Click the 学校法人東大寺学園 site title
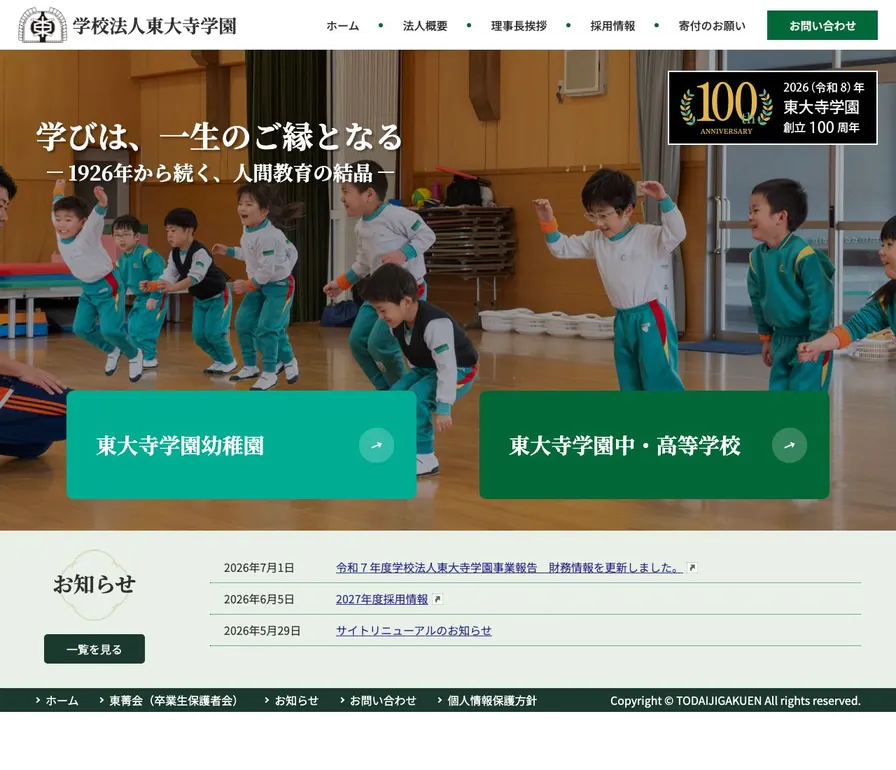 pos(154,26)
